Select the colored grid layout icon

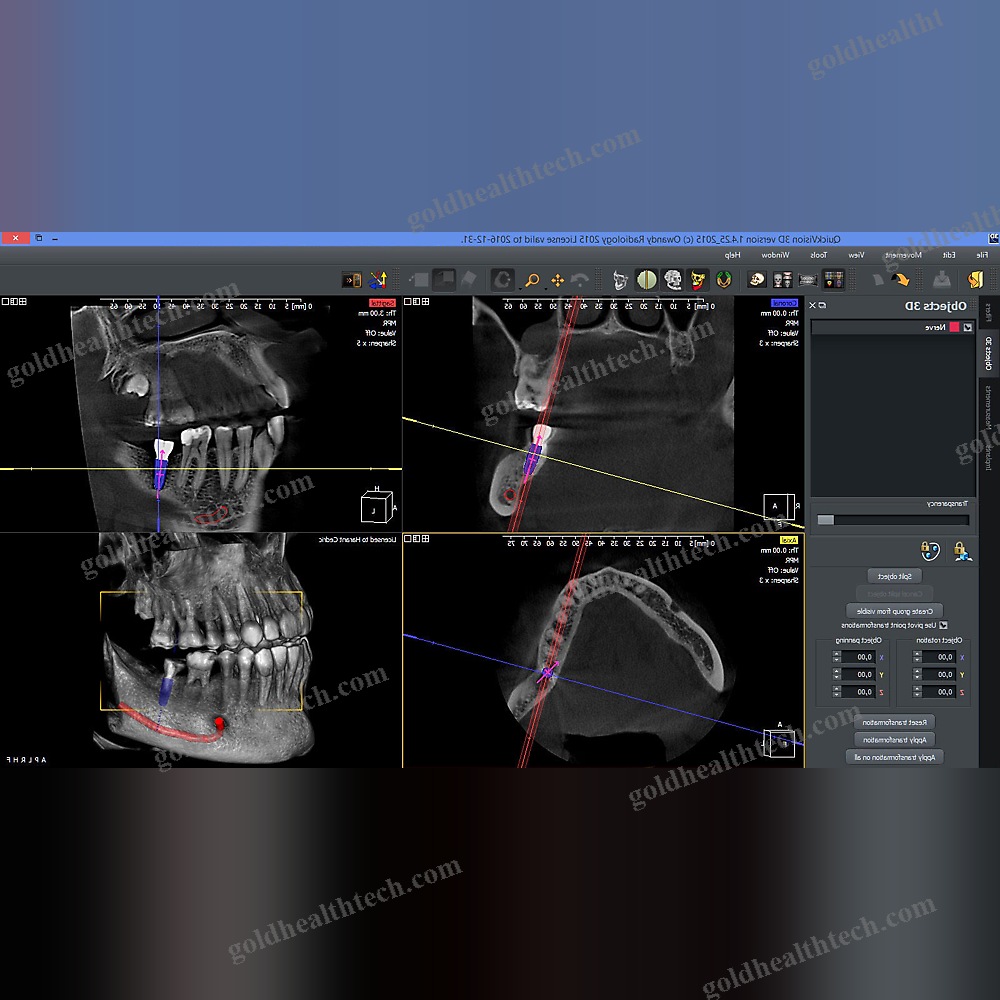point(834,279)
